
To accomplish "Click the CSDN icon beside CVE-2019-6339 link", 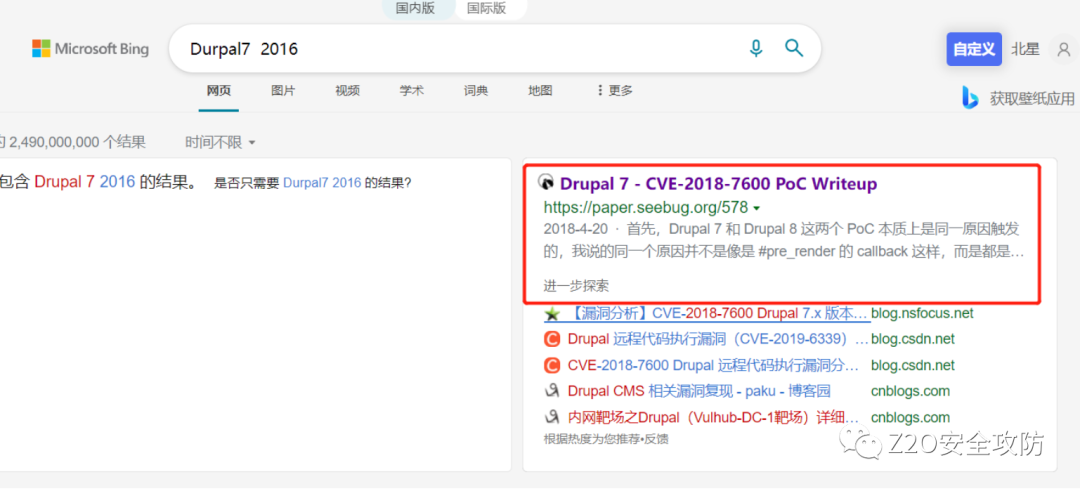I will (552, 339).
